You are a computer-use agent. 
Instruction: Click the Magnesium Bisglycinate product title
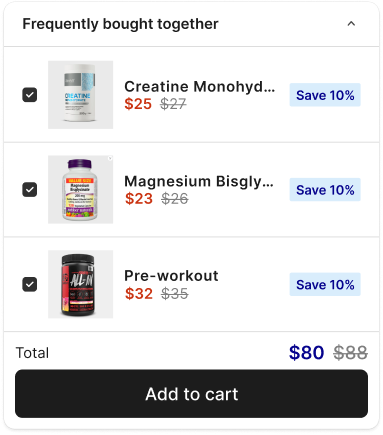[x=199, y=181]
